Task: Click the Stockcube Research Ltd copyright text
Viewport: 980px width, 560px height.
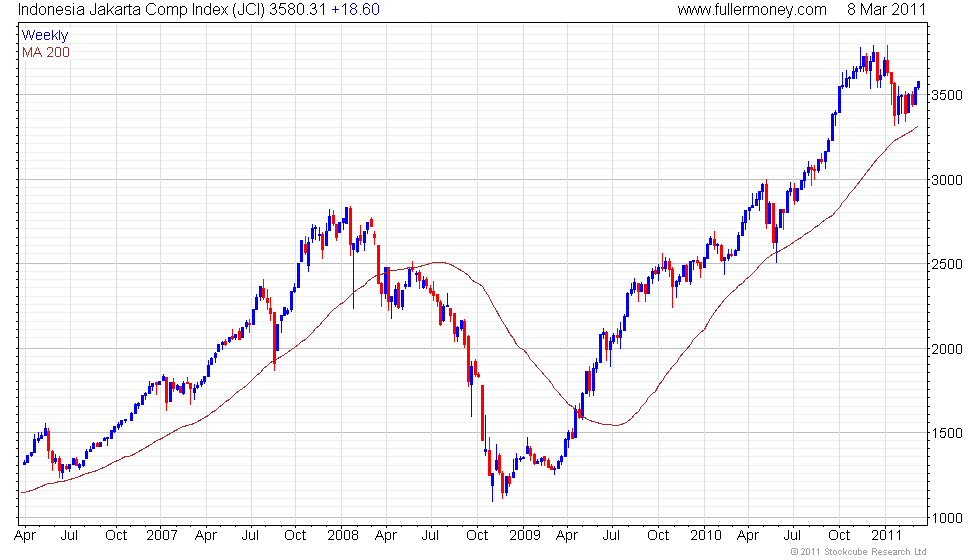Action: 858,552
